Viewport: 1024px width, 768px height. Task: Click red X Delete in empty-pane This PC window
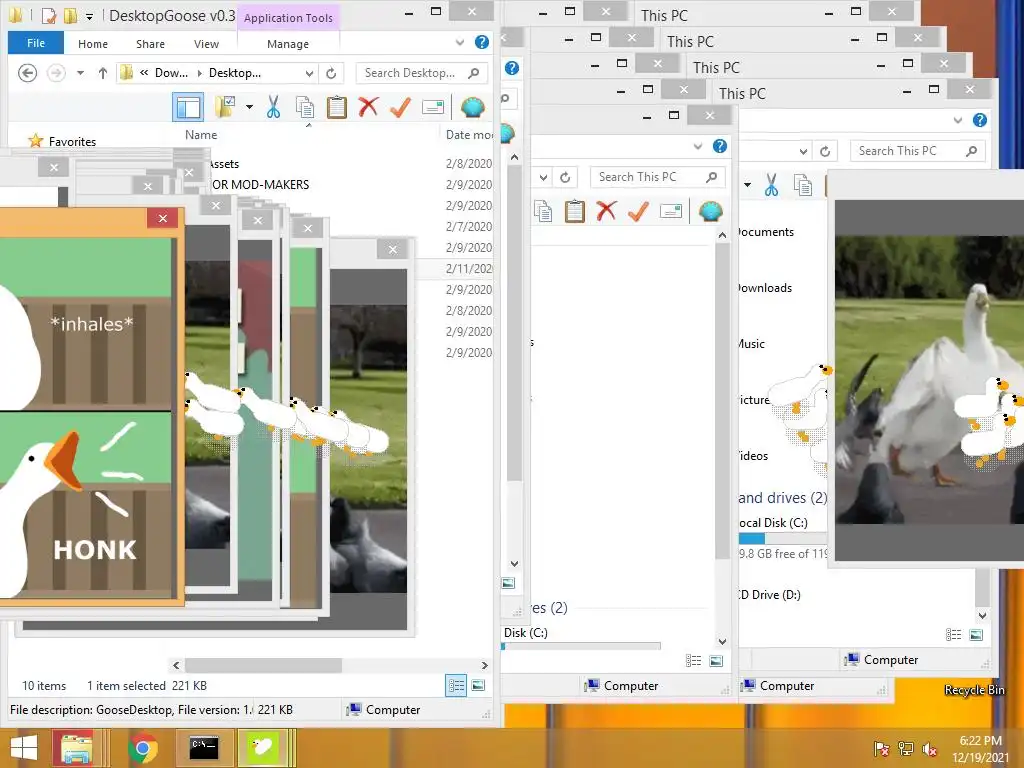tap(607, 211)
